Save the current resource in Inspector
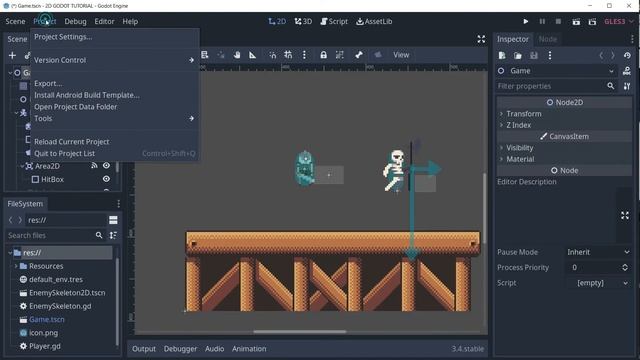This screenshot has width=640, height=360. [x=534, y=56]
